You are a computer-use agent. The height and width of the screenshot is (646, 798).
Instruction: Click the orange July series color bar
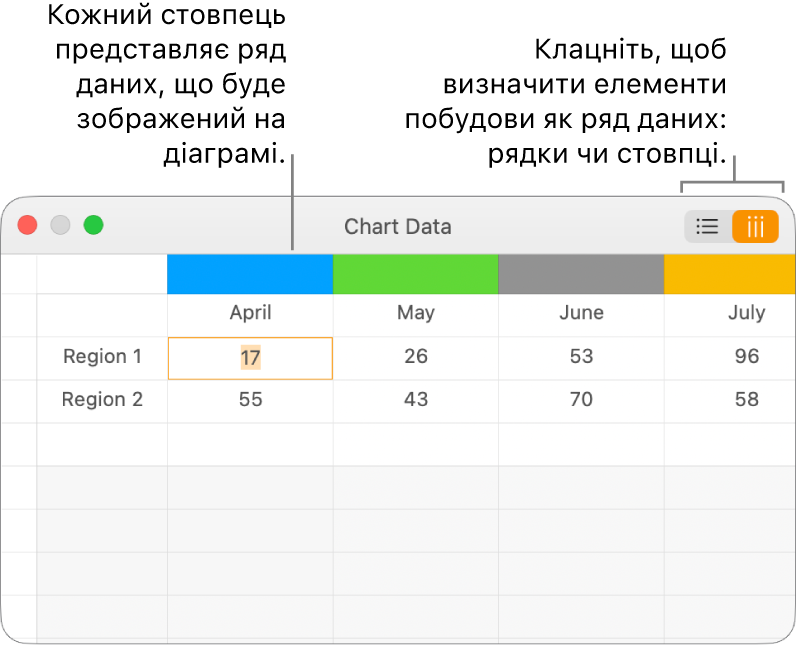[731, 274]
